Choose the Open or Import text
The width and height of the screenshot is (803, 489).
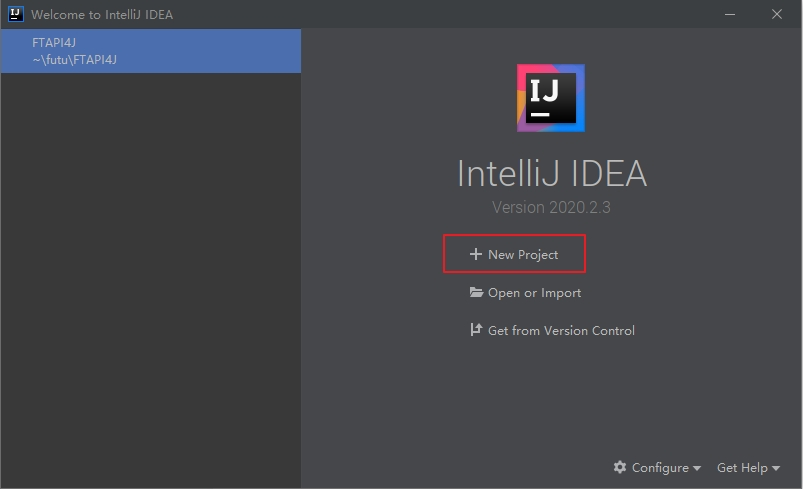coord(534,293)
